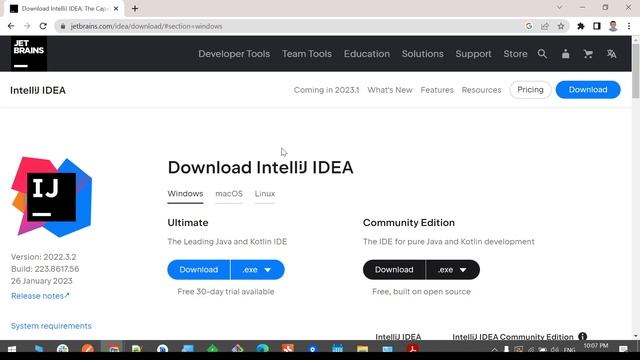The width and height of the screenshot is (640, 360).
Task: Open the Team Tools menu
Action: pos(307,54)
